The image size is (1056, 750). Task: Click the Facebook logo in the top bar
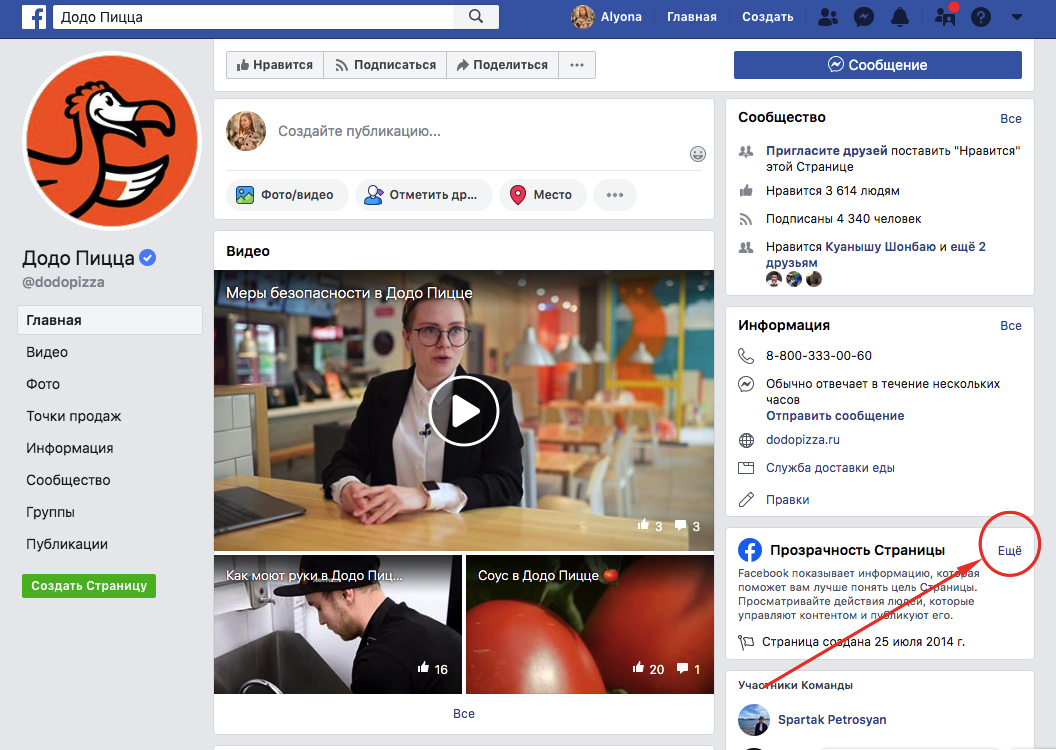pyautogui.click(x=34, y=17)
